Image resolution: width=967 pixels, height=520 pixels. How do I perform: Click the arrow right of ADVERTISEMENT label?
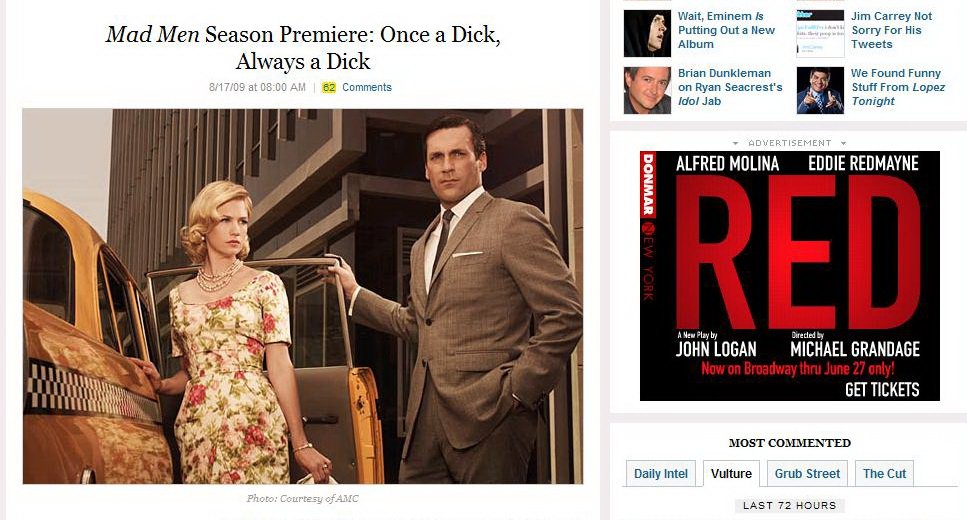pyautogui.click(x=843, y=143)
